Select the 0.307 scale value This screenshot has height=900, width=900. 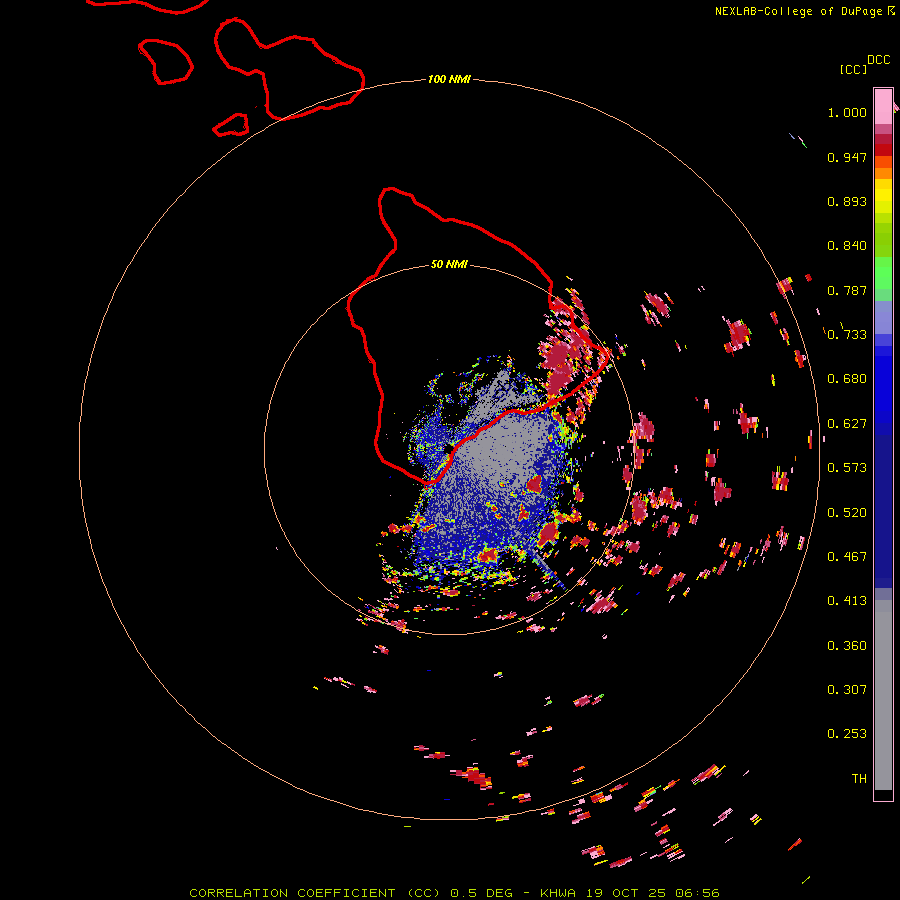point(847,690)
